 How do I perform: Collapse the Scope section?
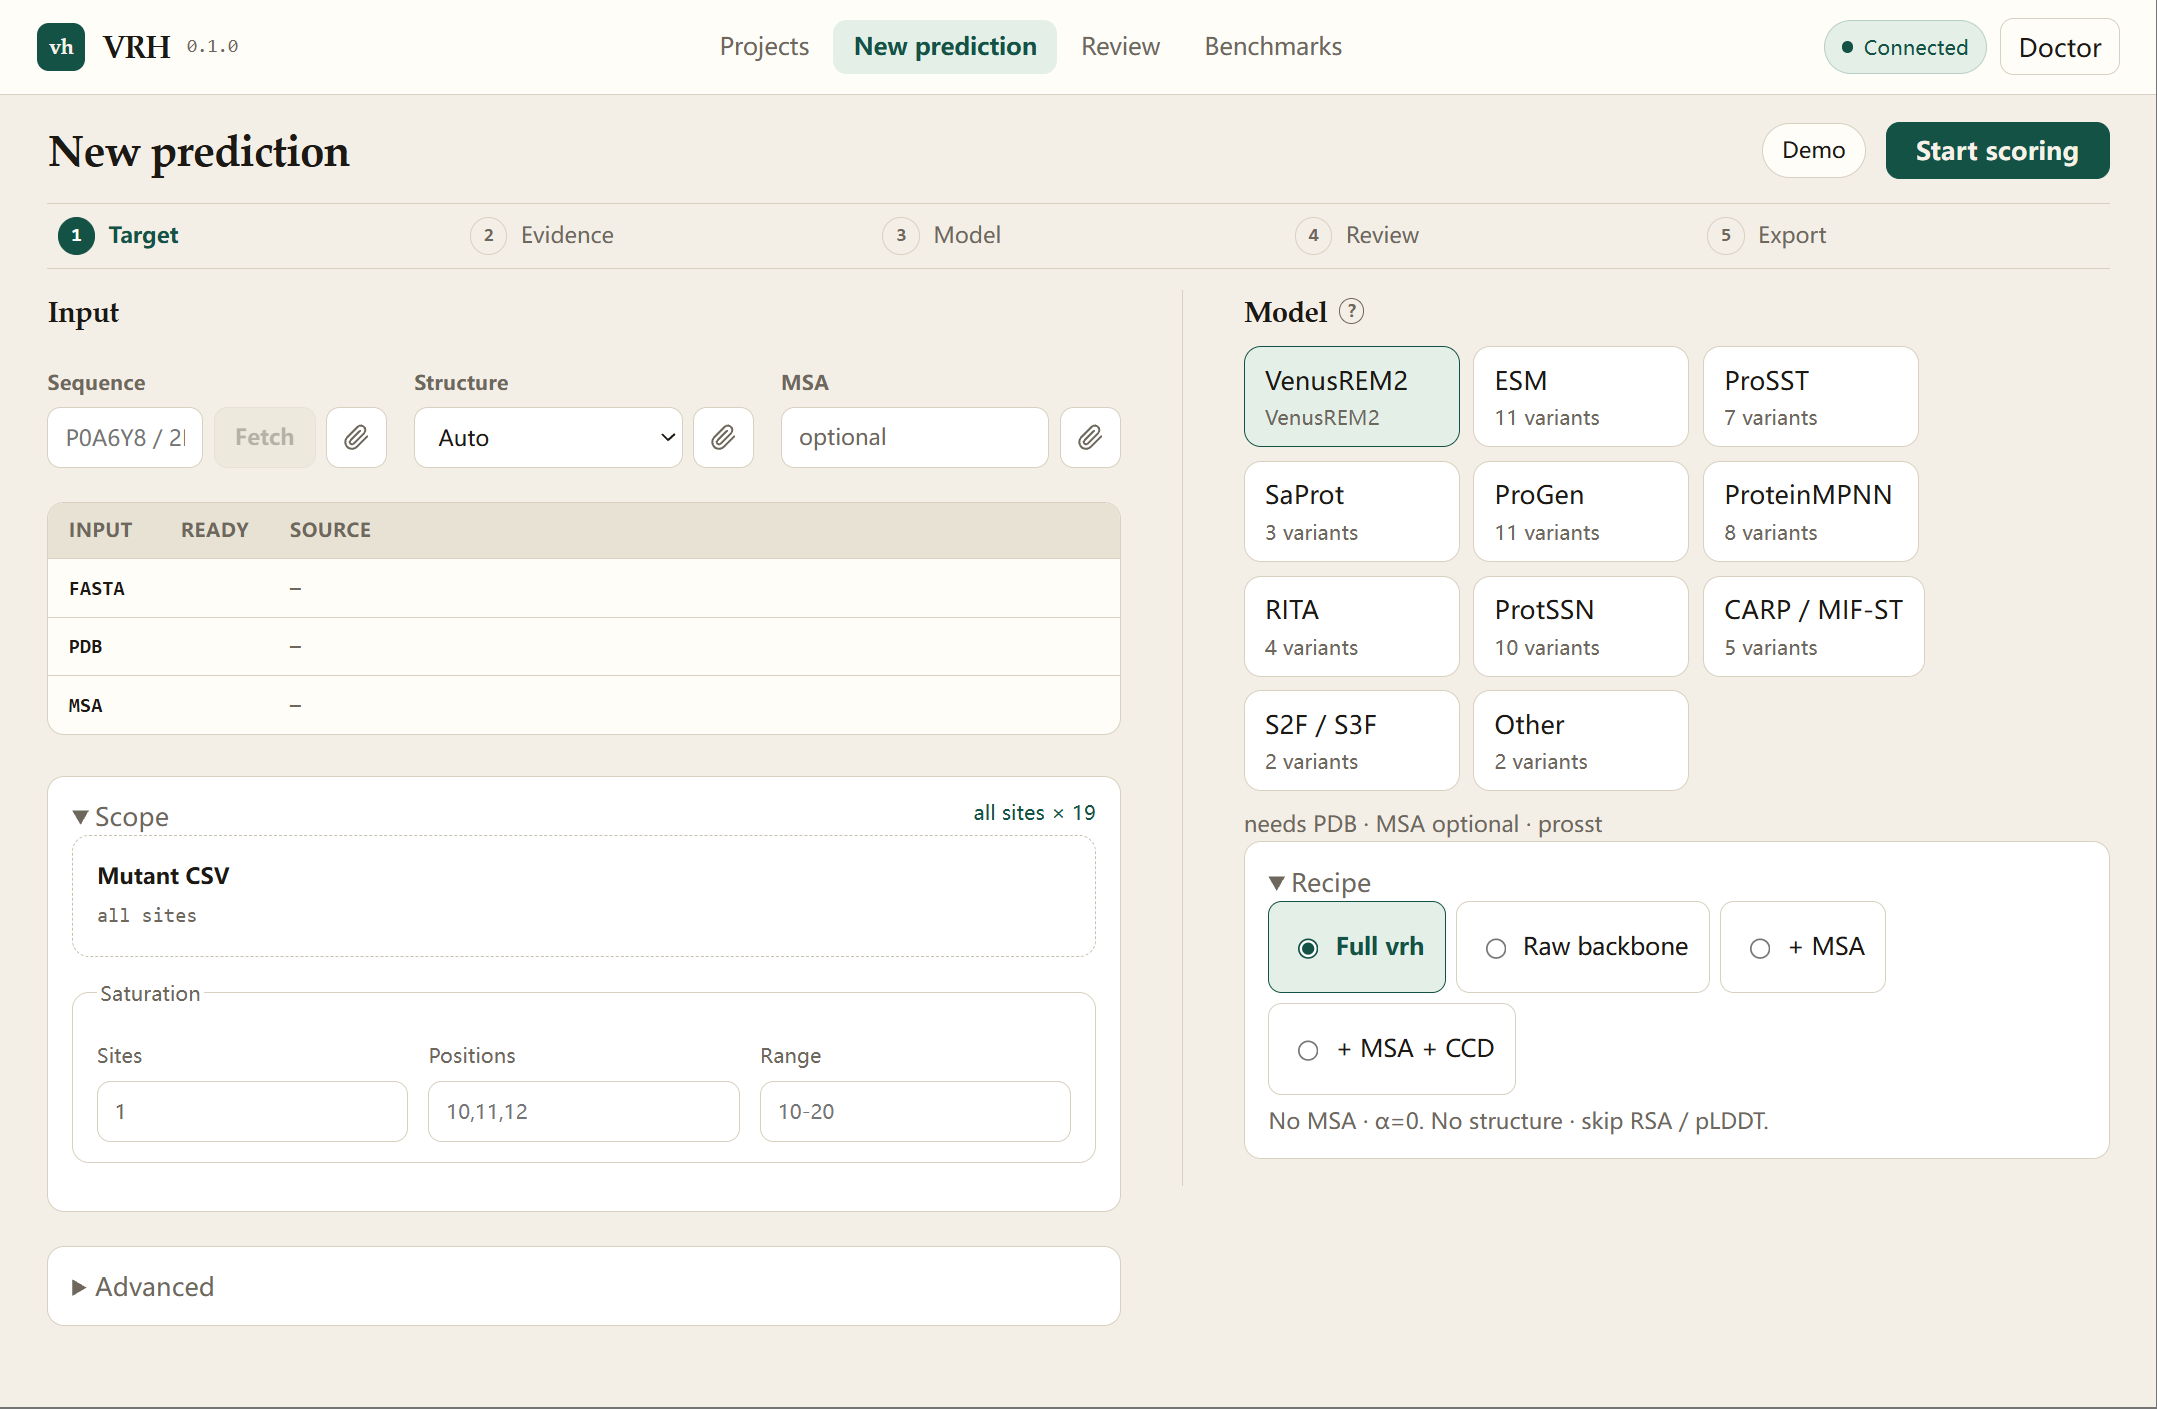[x=121, y=817]
